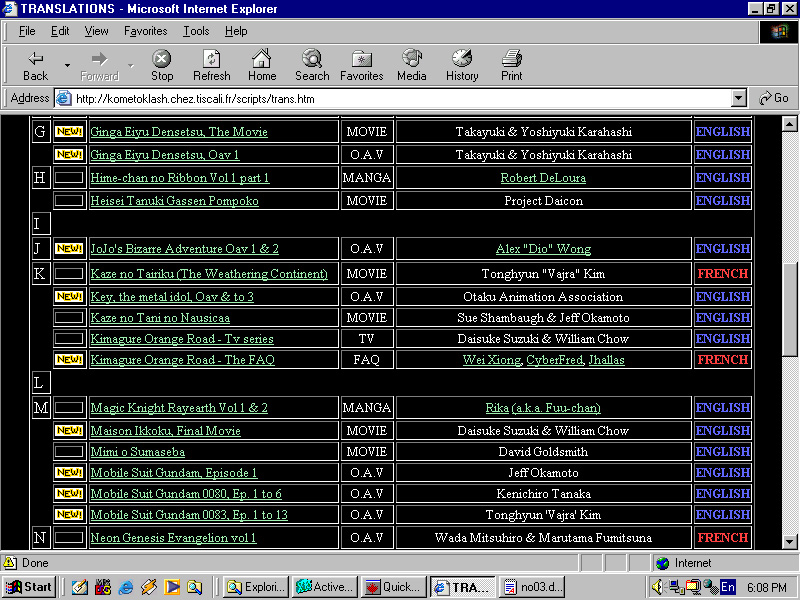800x600 pixels.
Task: Switch to no03.d... taskbar document
Action: (x=534, y=587)
